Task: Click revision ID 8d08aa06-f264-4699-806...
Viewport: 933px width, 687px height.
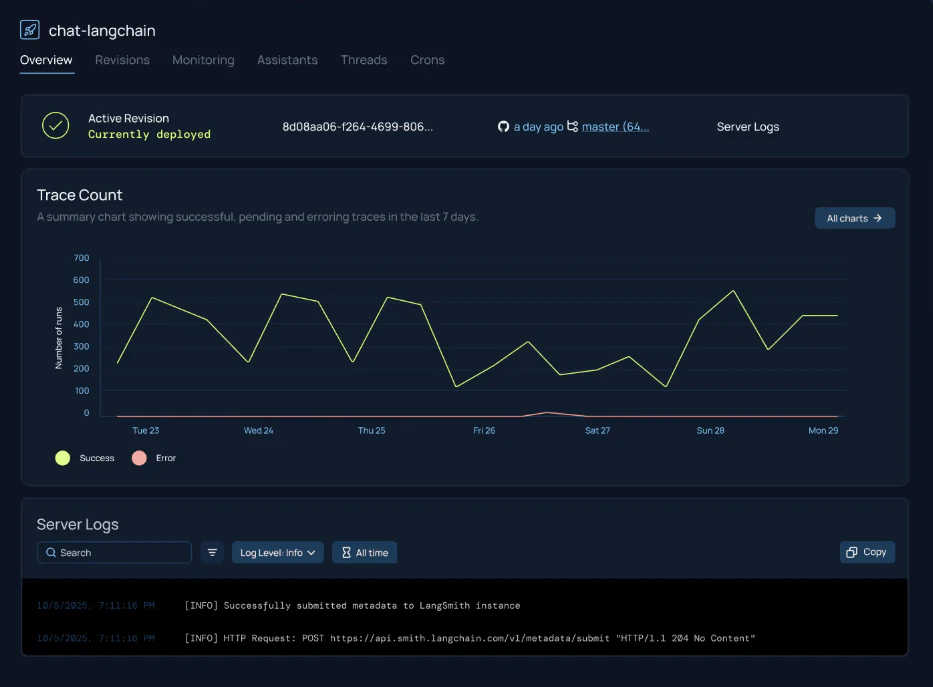Action: click(x=358, y=127)
